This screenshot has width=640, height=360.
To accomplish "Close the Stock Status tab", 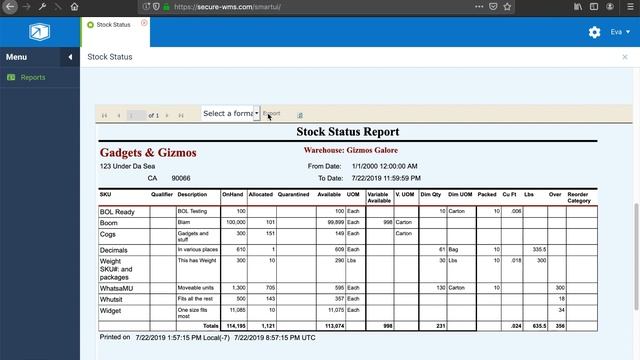I will (144, 23).
